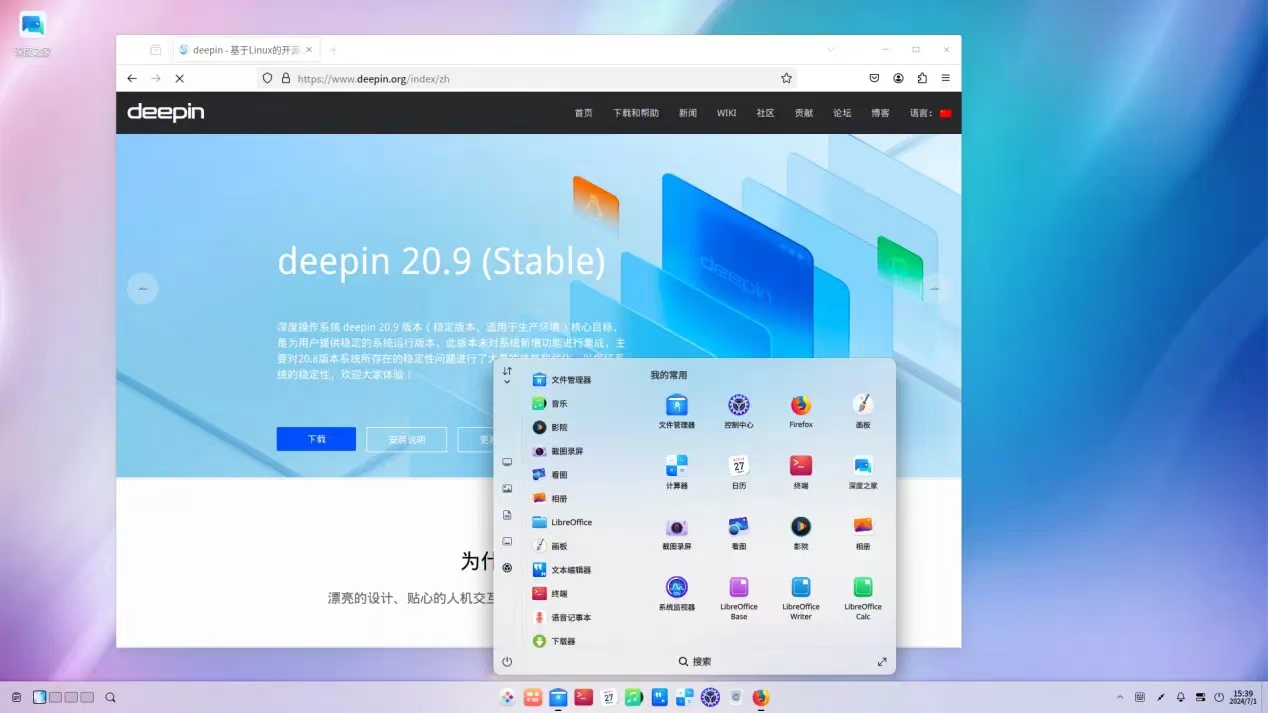Open 画板 in the 我的常用 grid
1268x713 pixels.
863,410
